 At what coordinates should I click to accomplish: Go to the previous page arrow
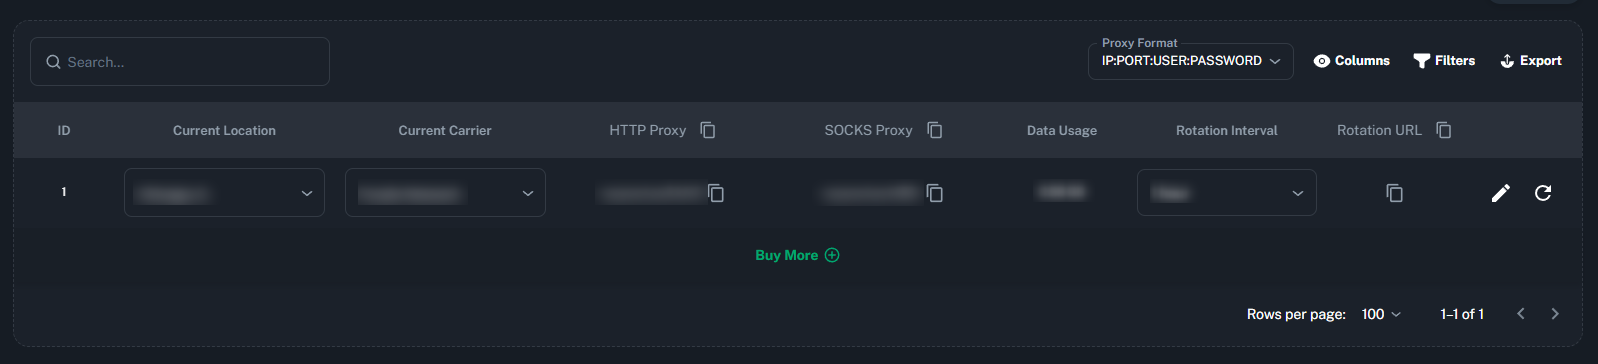1521,314
